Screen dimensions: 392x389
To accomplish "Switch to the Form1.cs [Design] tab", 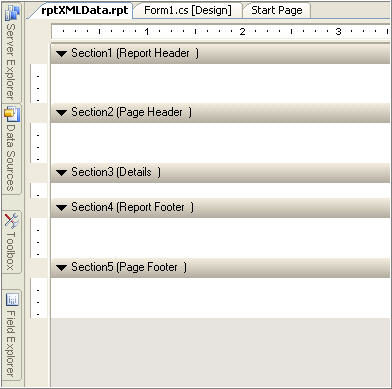I will [188, 10].
